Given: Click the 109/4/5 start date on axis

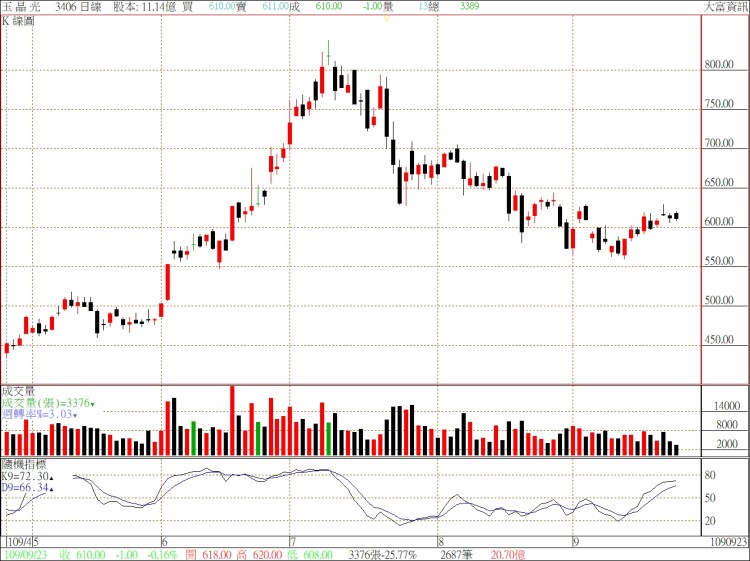Looking at the screenshot, I should (x=20, y=541).
